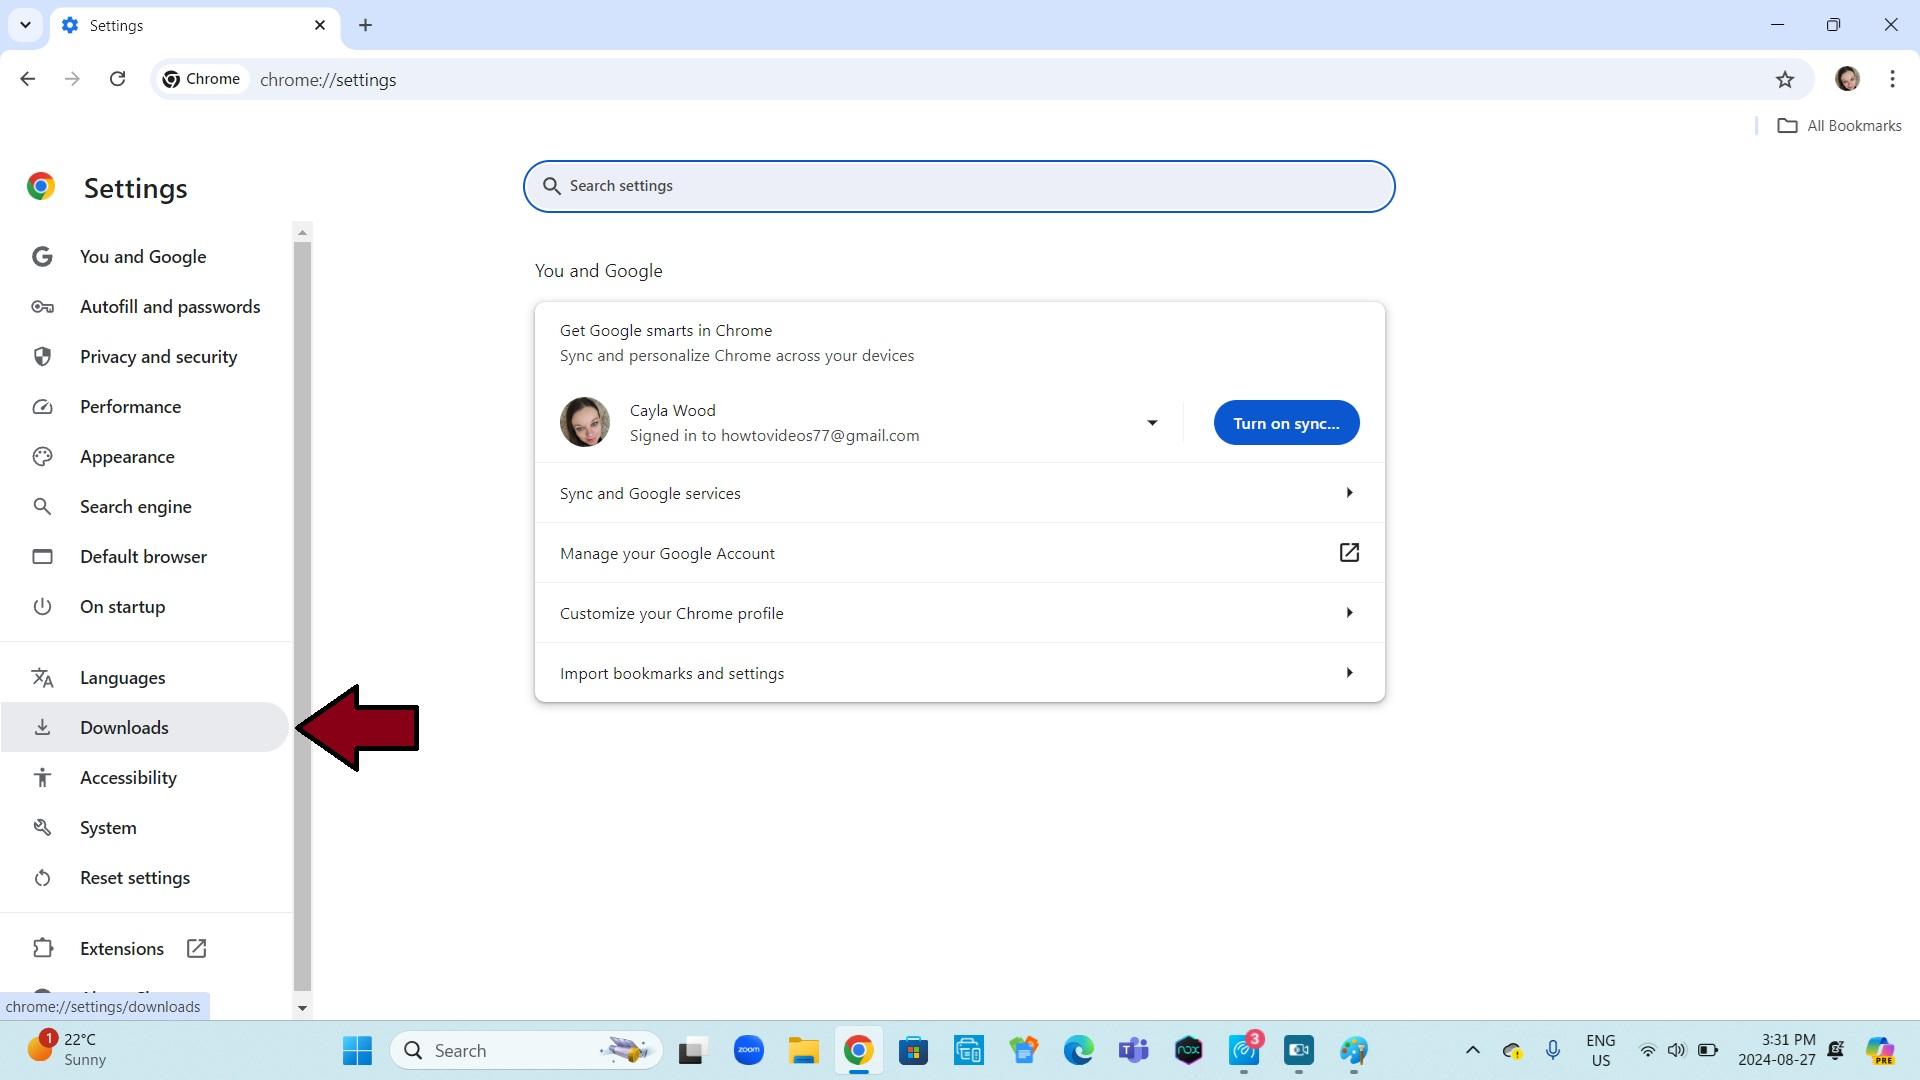The width and height of the screenshot is (1920, 1080).
Task: Open Microsoft Store from the taskbar
Action: 913,1050
